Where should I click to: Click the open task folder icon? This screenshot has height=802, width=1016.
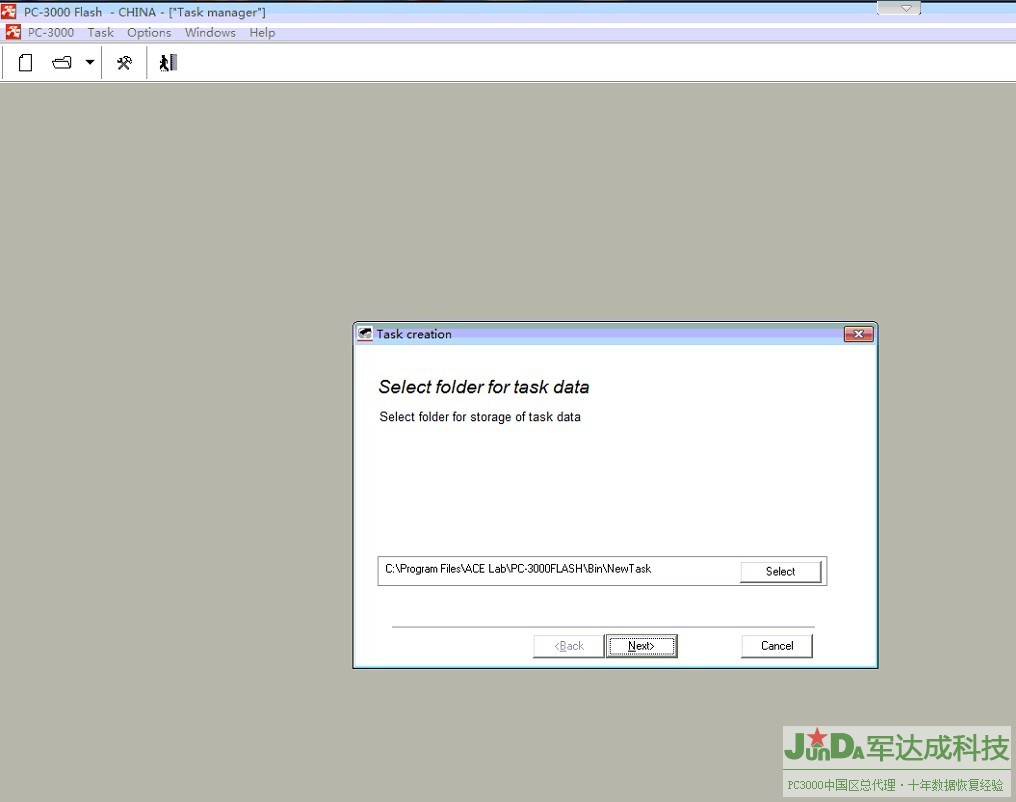click(x=62, y=63)
